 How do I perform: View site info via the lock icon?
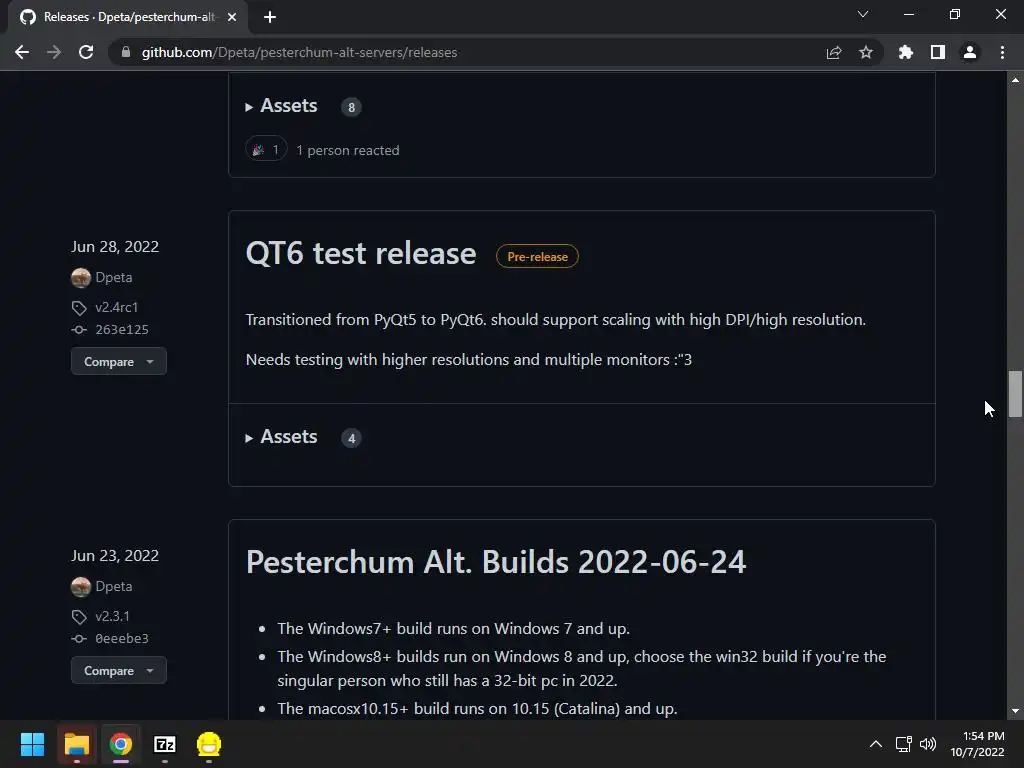tap(126, 52)
